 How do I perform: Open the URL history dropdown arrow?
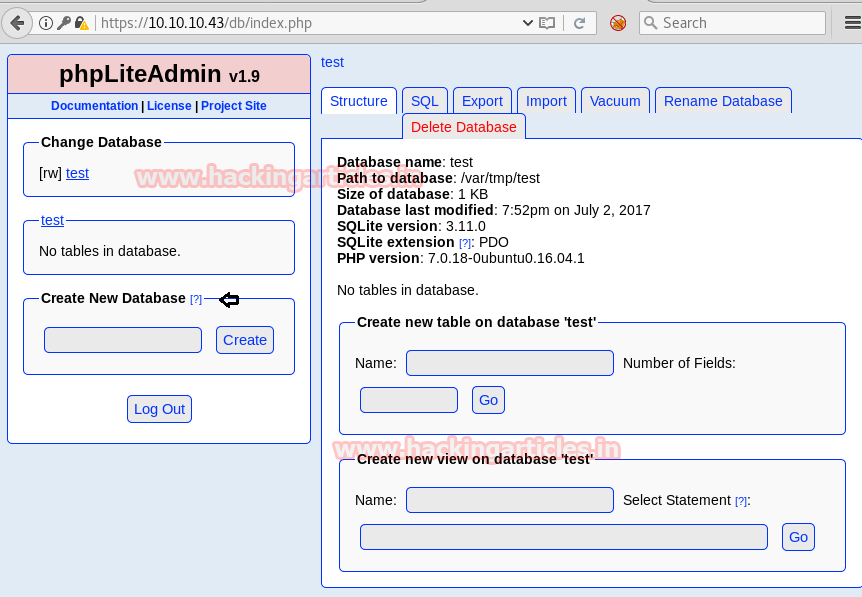point(527,23)
